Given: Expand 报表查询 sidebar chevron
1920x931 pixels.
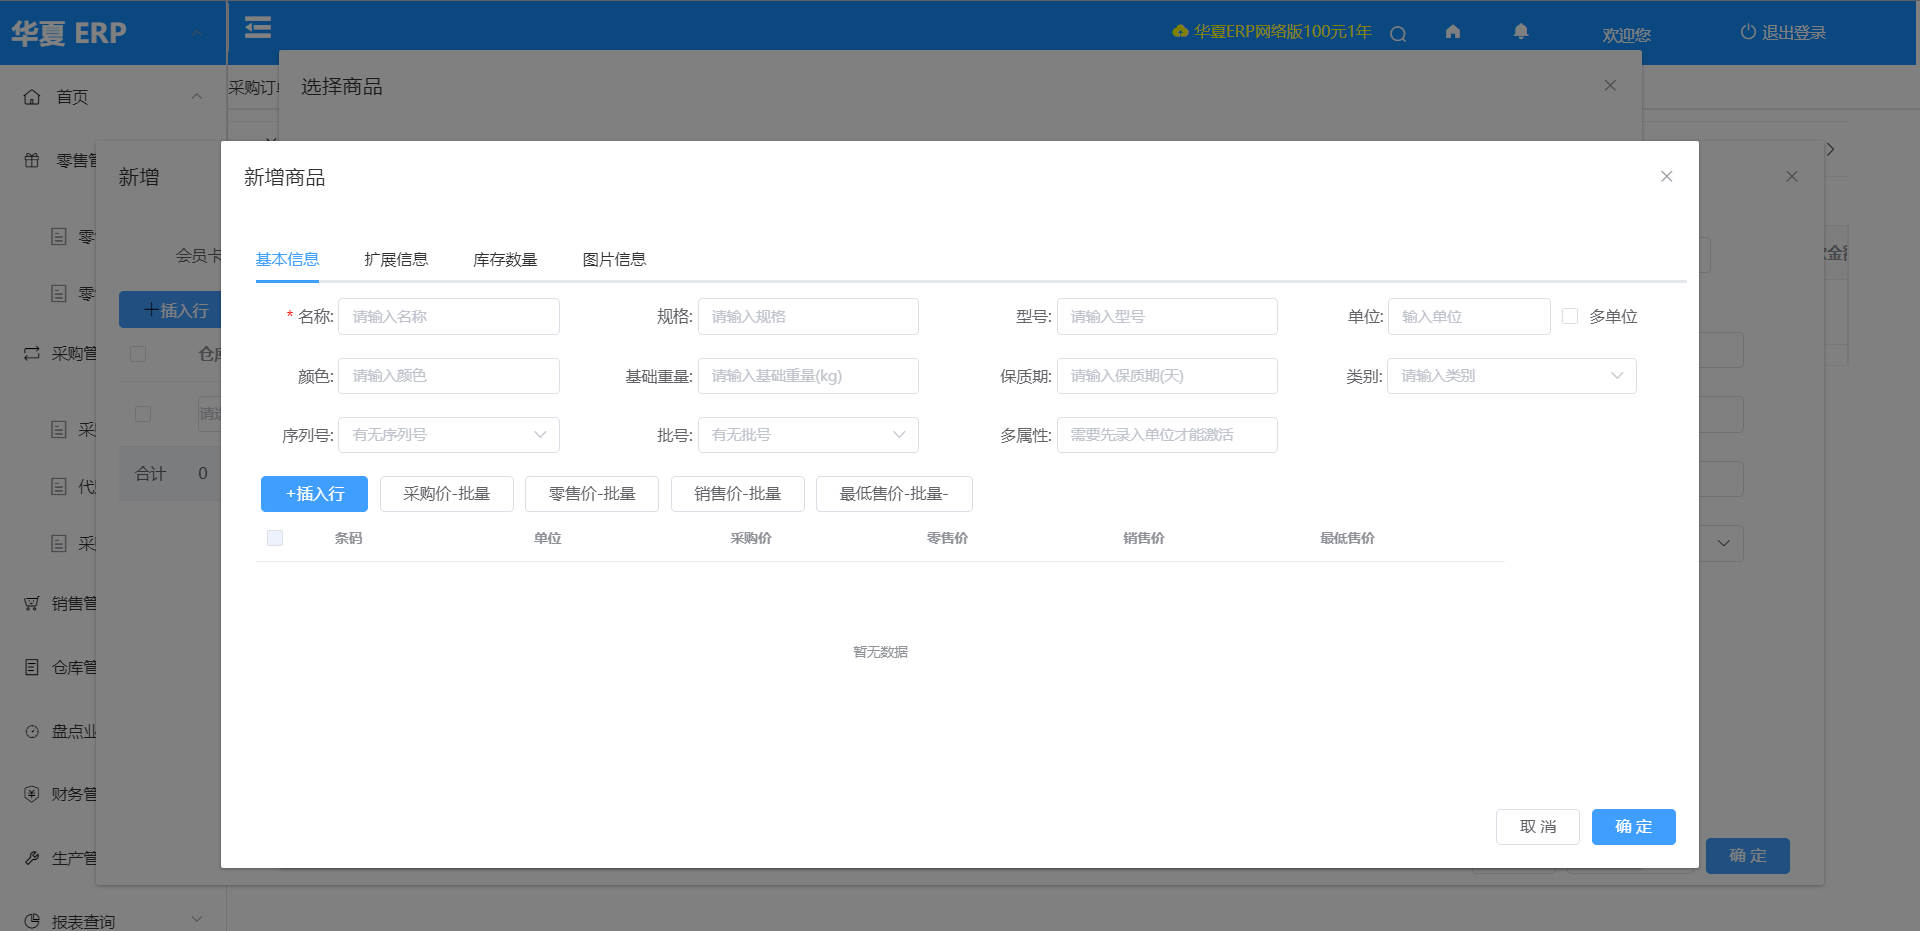Looking at the screenshot, I should (197, 919).
